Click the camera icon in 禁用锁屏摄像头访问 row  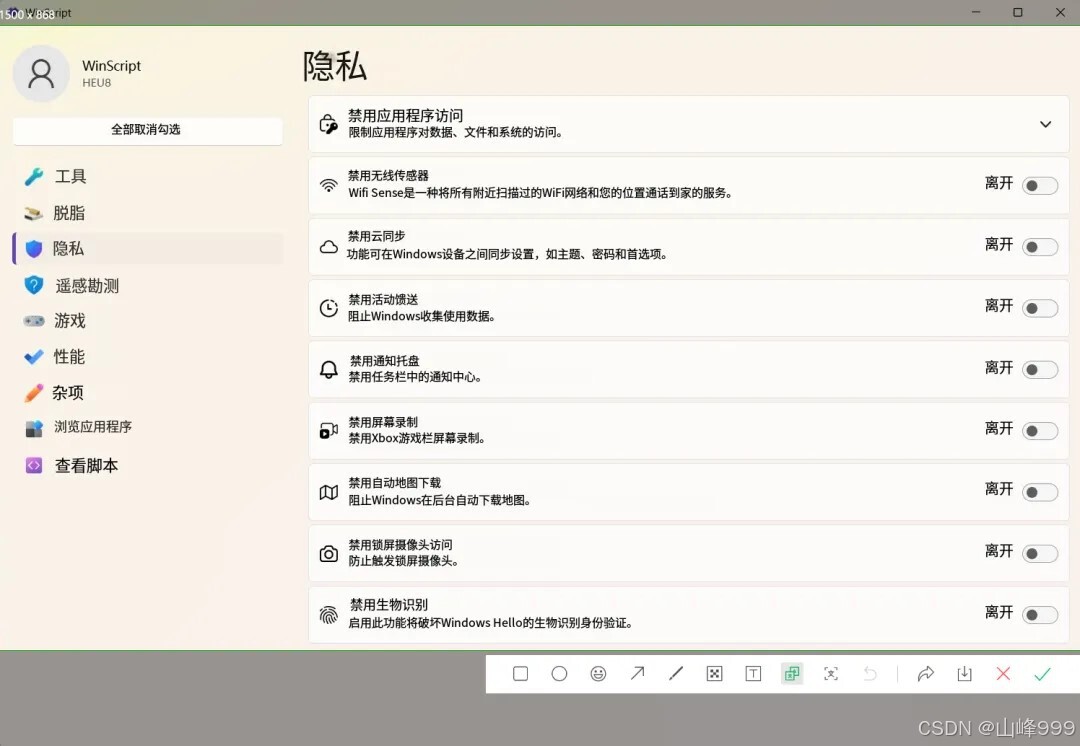tap(329, 553)
